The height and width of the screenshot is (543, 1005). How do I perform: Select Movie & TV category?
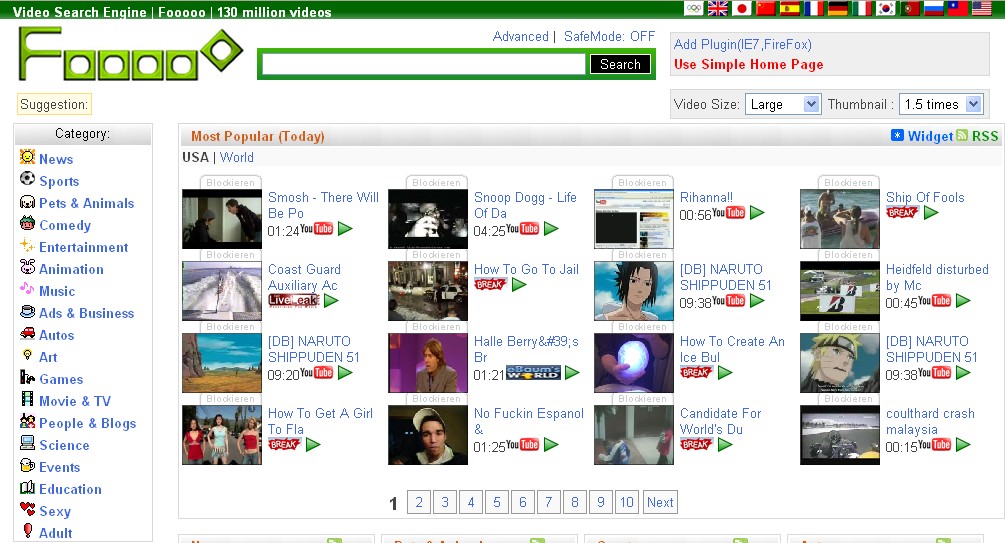[75, 401]
